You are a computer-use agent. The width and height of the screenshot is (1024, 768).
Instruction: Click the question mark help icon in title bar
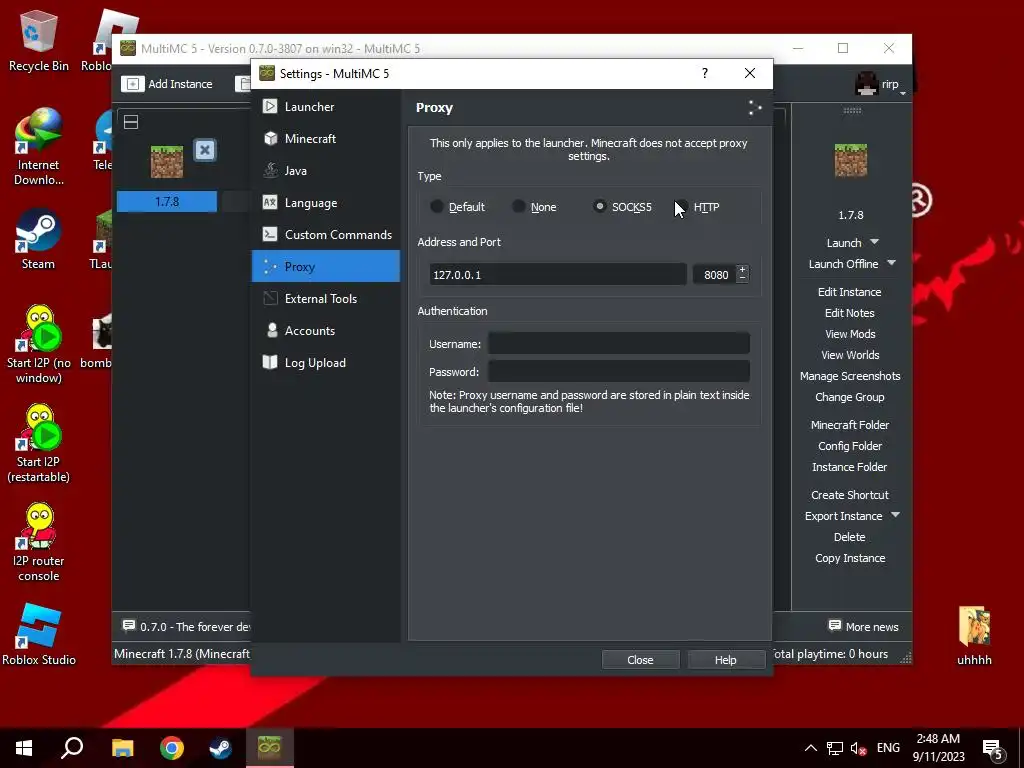coord(705,73)
